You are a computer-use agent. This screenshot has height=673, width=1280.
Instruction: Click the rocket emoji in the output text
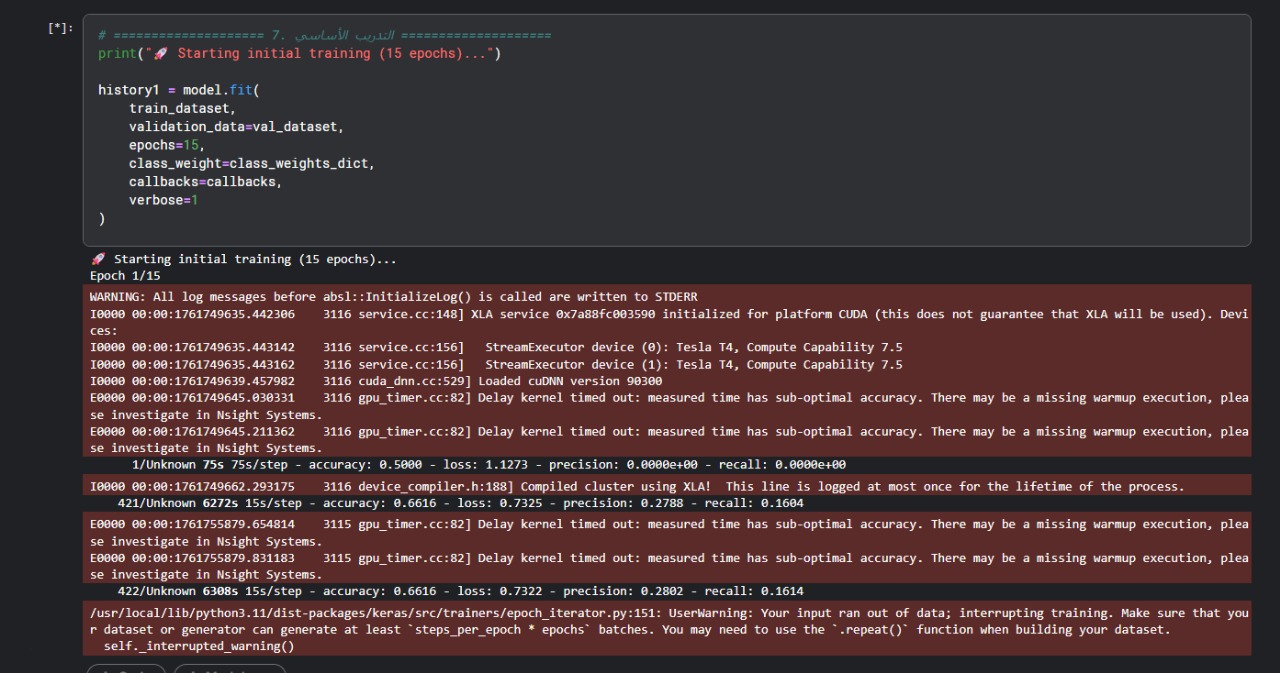click(98, 259)
